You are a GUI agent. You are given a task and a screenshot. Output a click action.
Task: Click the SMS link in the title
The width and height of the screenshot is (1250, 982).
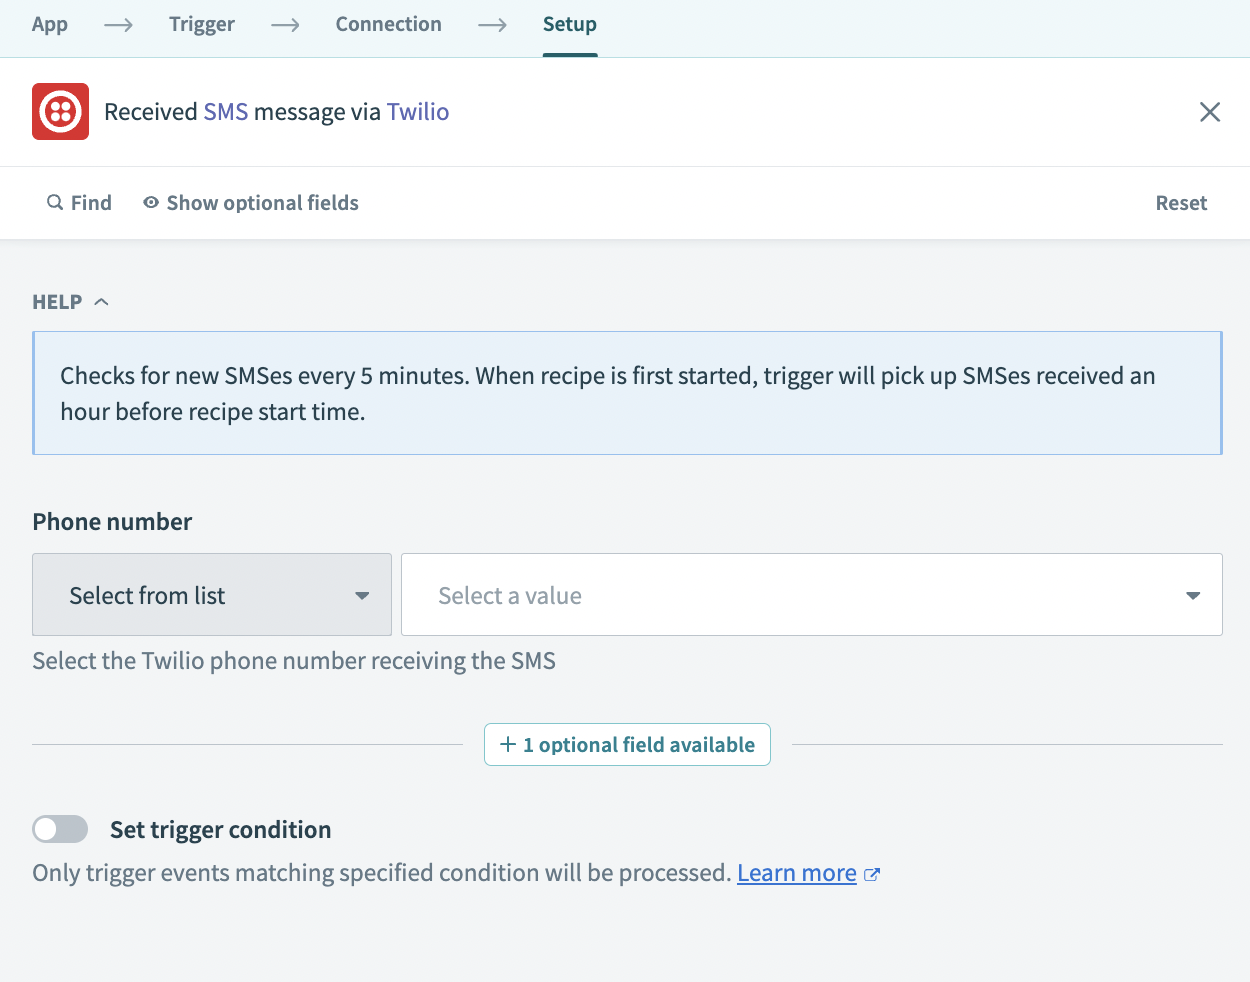(x=225, y=112)
